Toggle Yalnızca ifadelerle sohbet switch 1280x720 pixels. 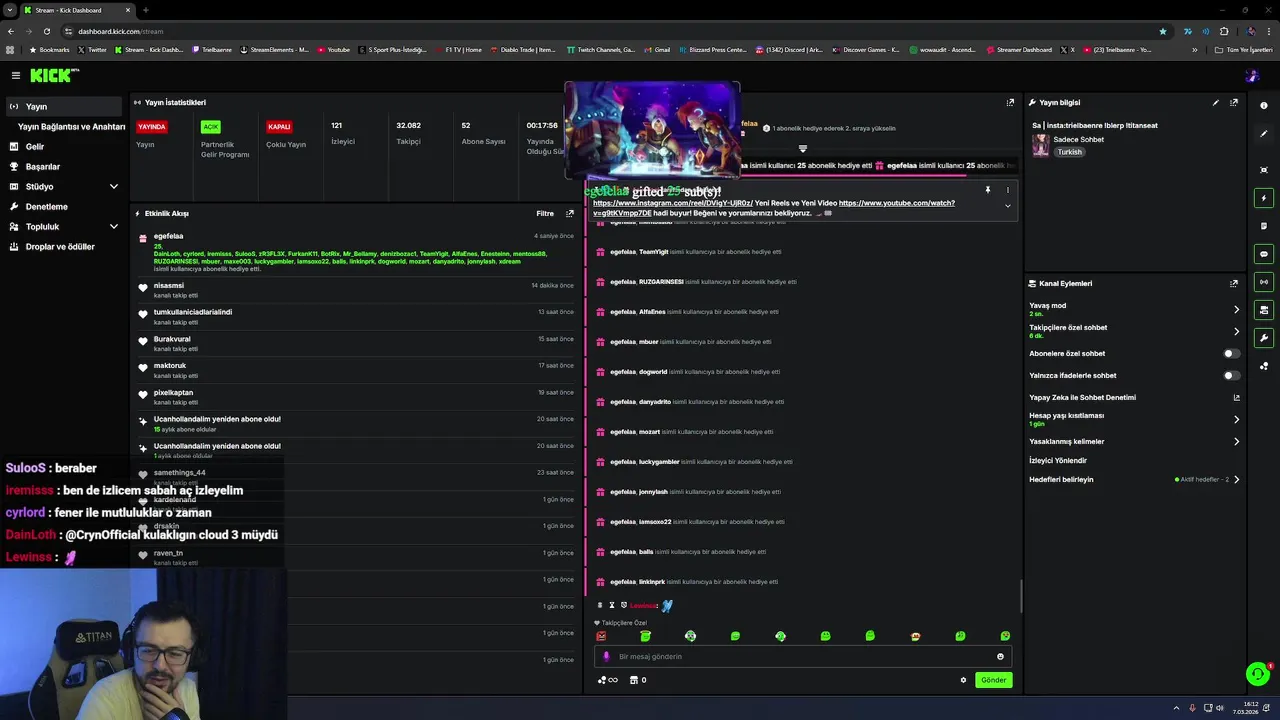point(1232,375)
